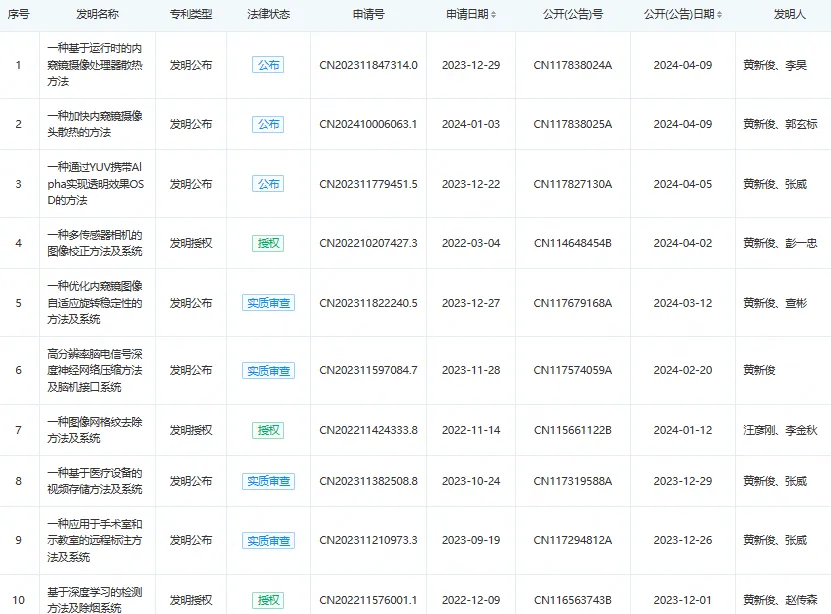Click publication number CN116563743B

pyautogui.click(x=573, y=600)
